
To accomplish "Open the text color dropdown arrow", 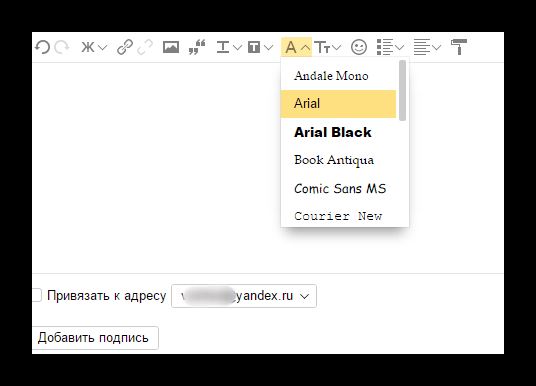I will pyautogui.click(x=237, y=48).
